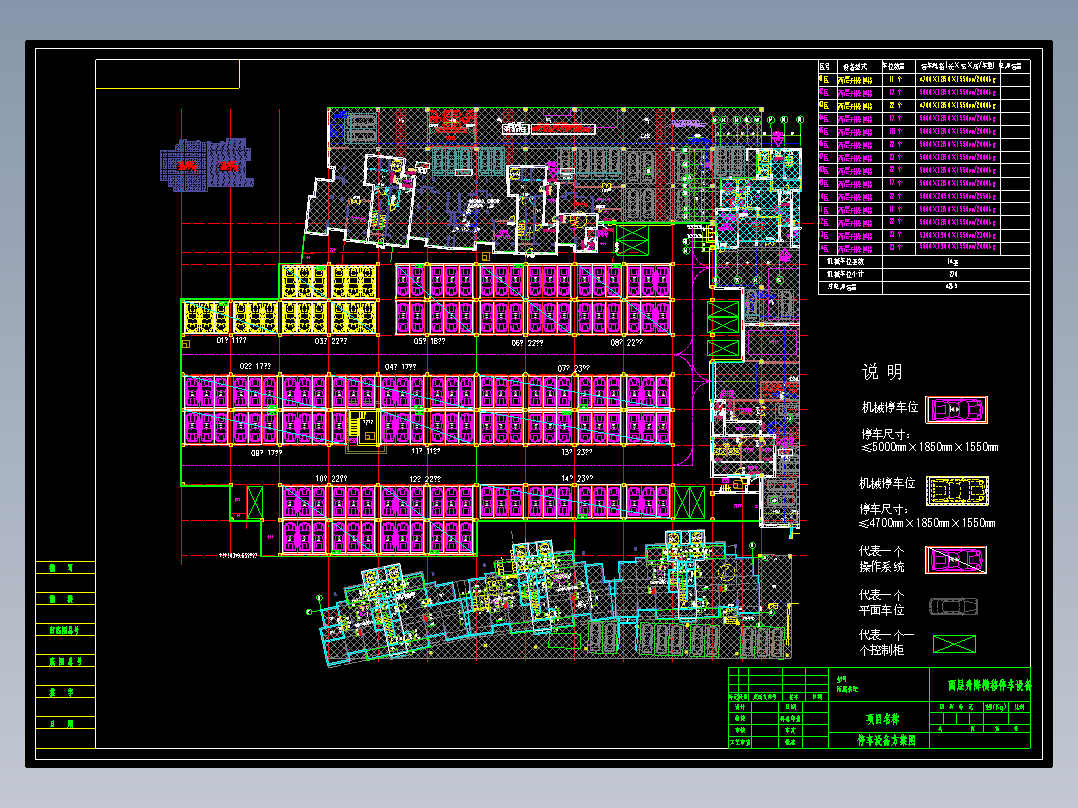This screenshot has height=808, width=1078.
Task: Click the green control cabinet legend symbol
Action: [953, 644]
